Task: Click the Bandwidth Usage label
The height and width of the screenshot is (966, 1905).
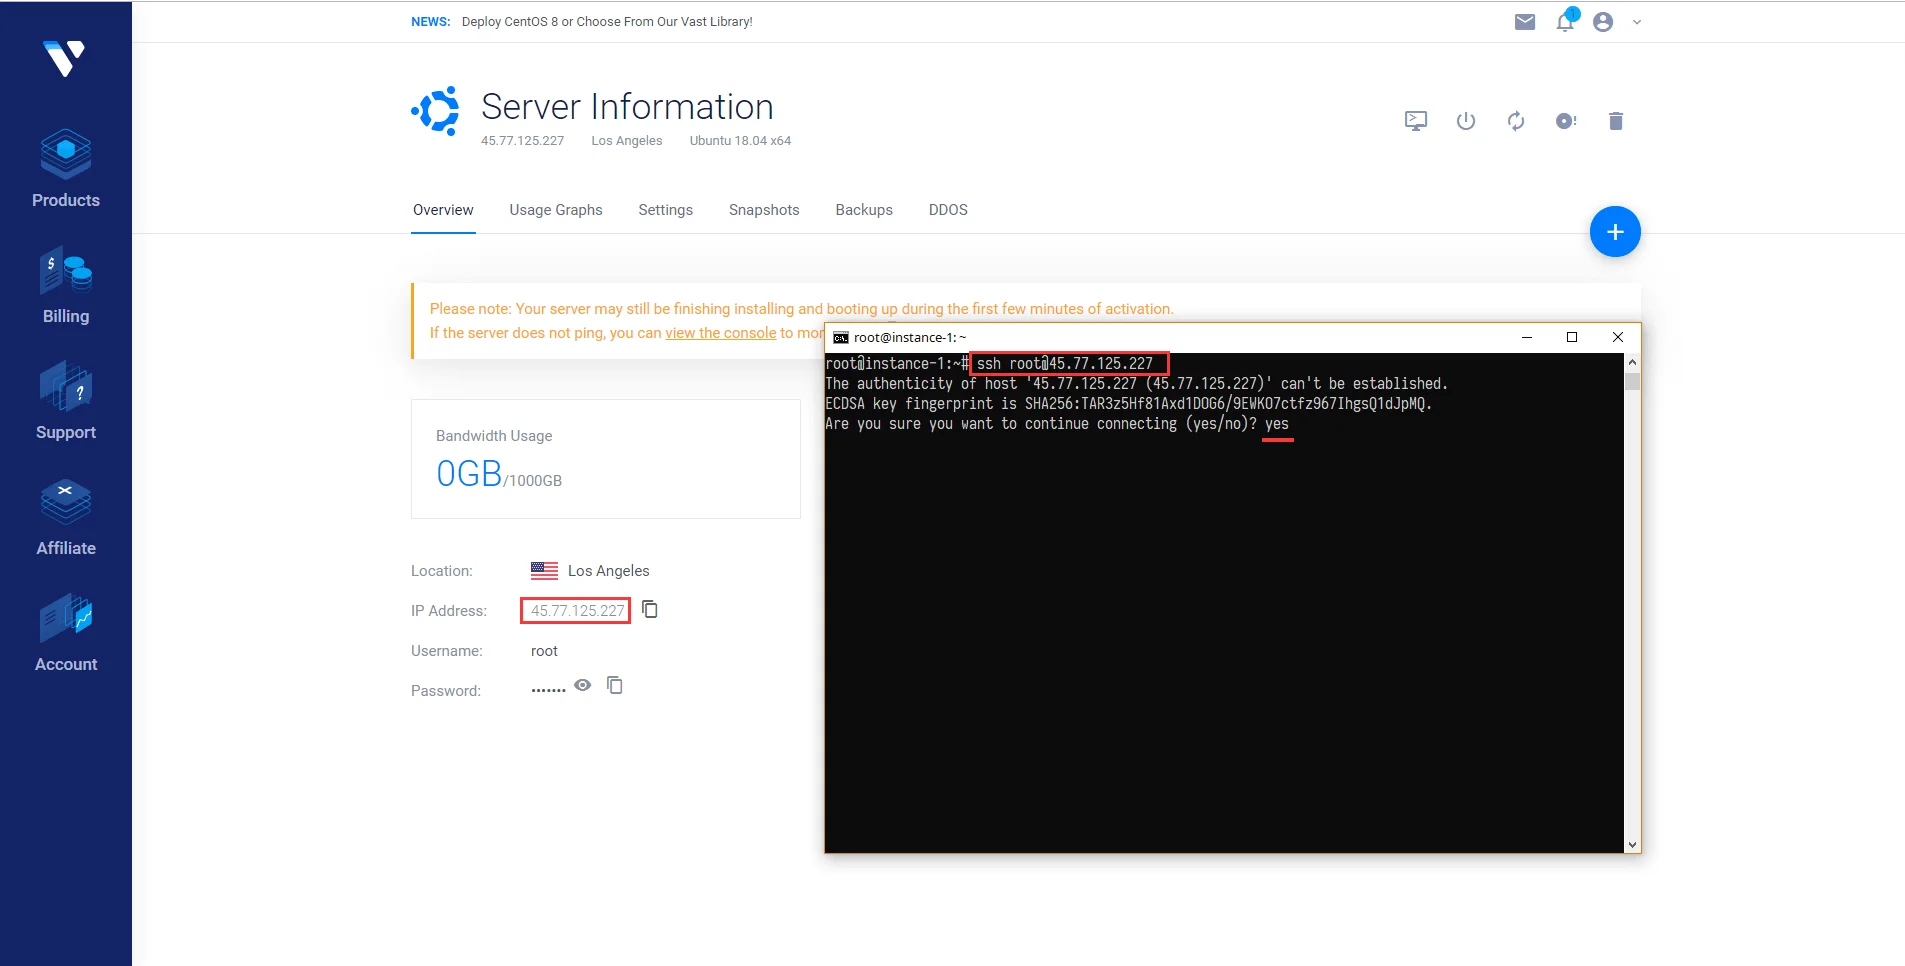Action: pyautogui.click(x=494, y=436)
